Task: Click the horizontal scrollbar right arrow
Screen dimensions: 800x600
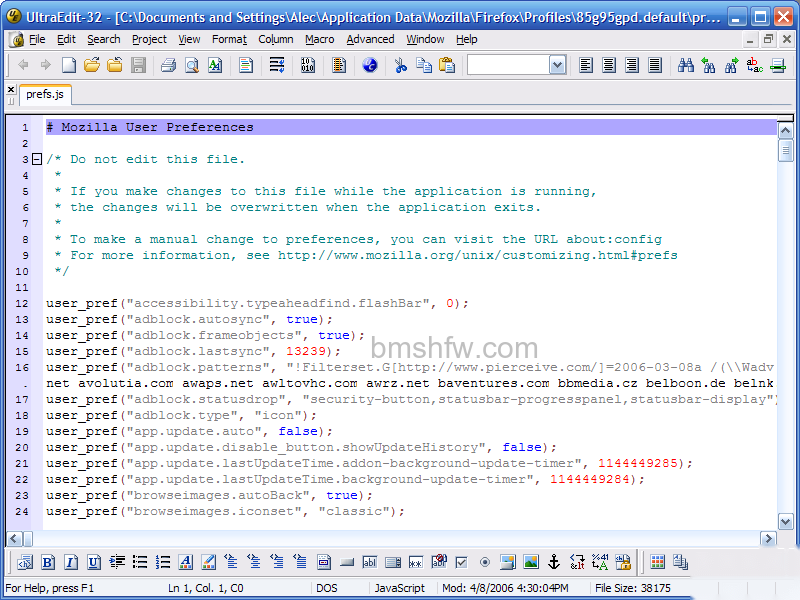Action: click(x=768, y=538)
